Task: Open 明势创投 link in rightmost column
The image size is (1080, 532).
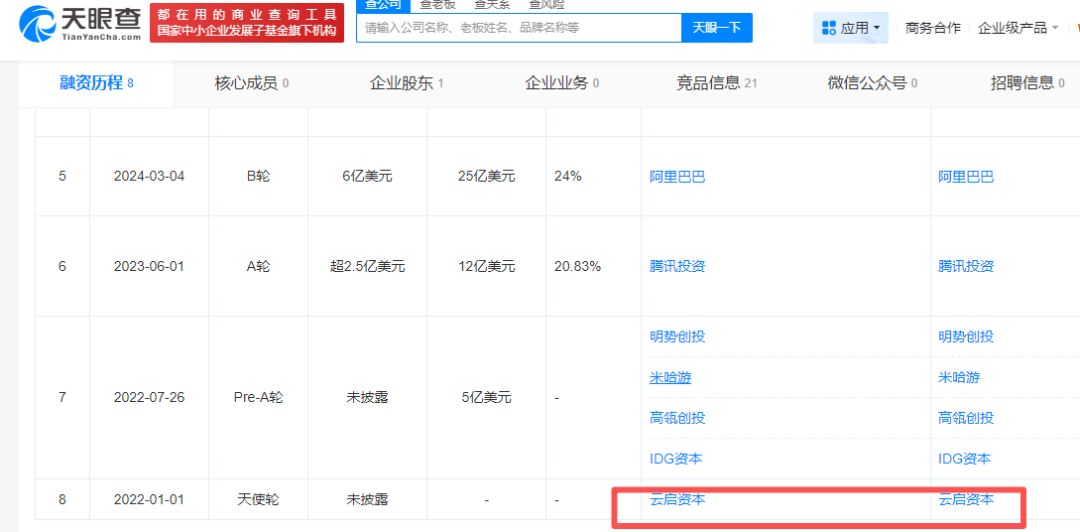Action: pos(966,337)
